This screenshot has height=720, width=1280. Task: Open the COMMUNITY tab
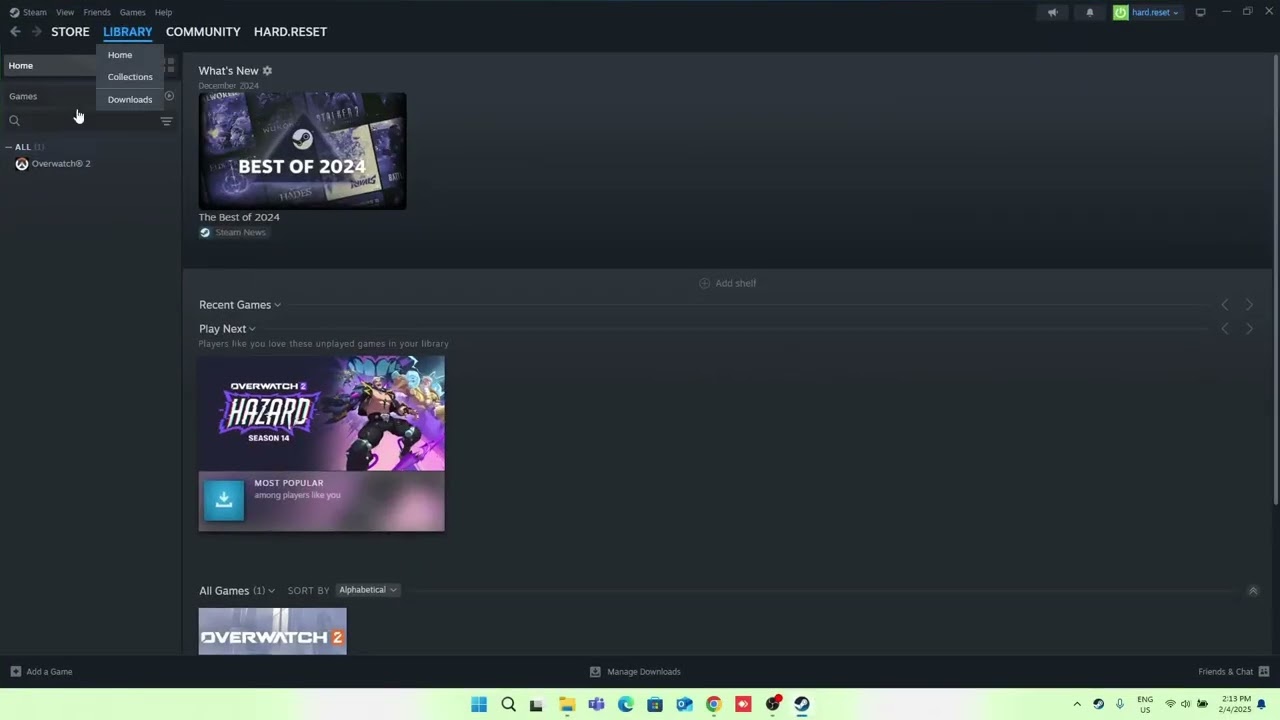pos(203,32)
